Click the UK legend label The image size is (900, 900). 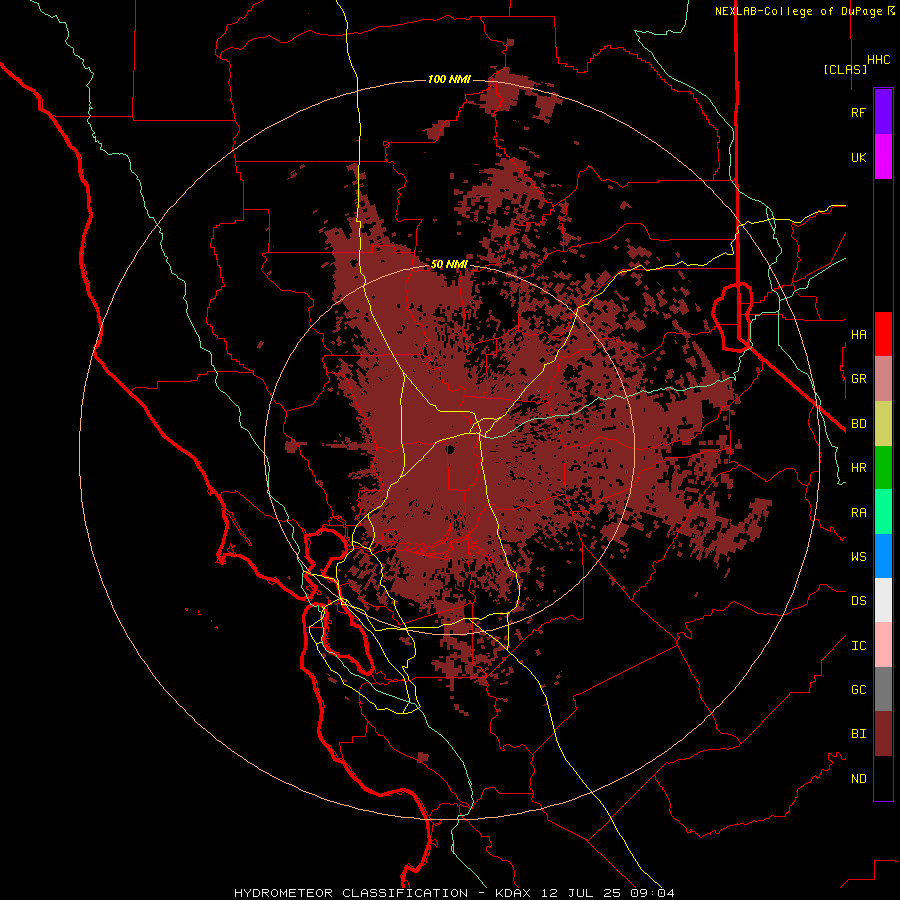858,157
